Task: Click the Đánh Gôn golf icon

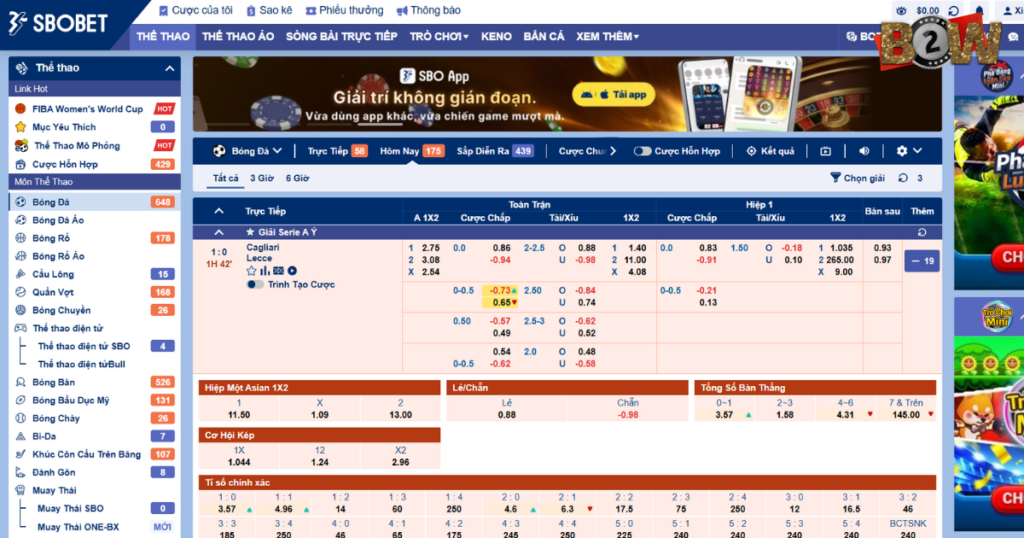Action: [x=21, y=472]
